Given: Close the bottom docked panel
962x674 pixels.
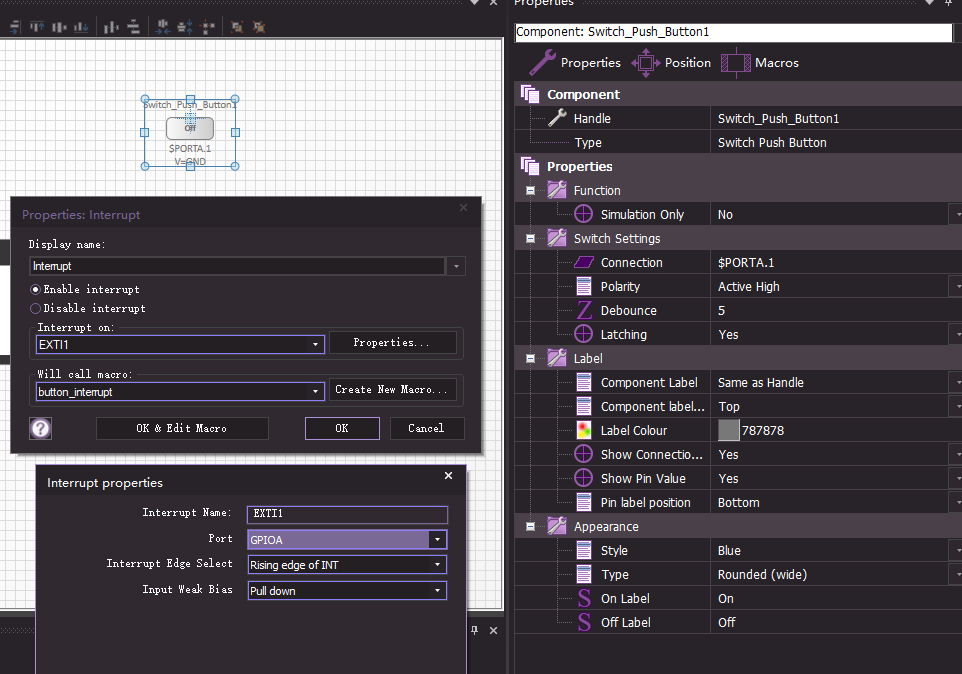Looking at the screenshot, I should [x=493, y=630].
